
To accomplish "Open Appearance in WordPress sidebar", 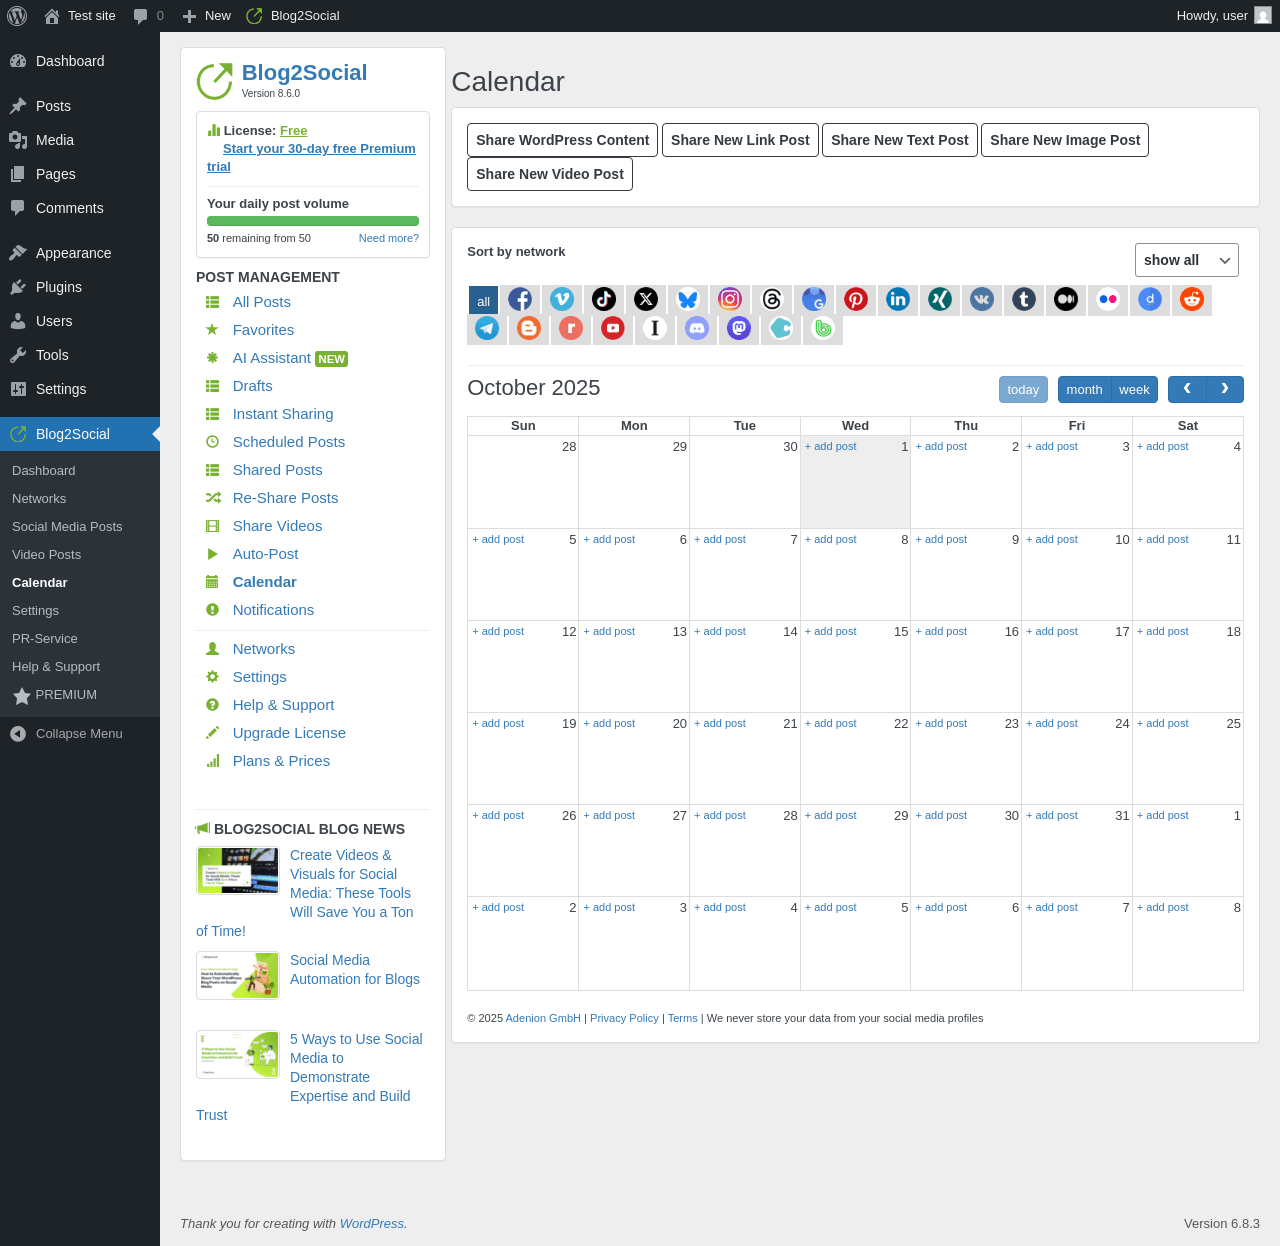I will pyautogui.click(x=80, y=253).
